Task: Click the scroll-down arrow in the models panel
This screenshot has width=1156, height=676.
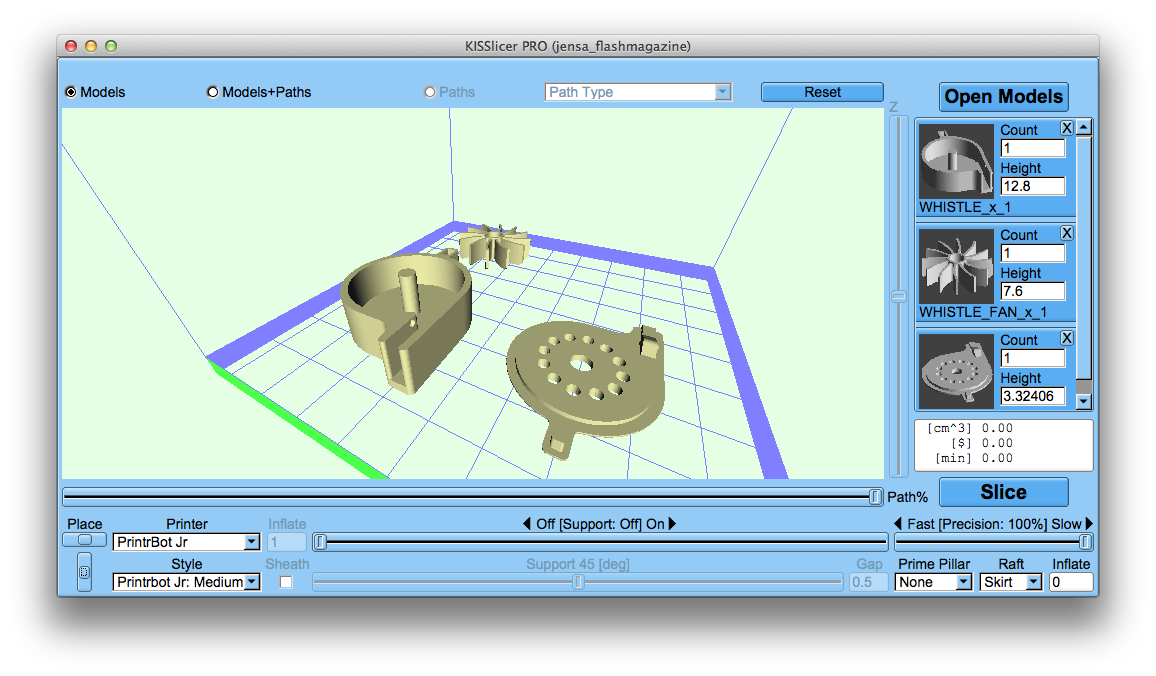Action: (1083, 400)
